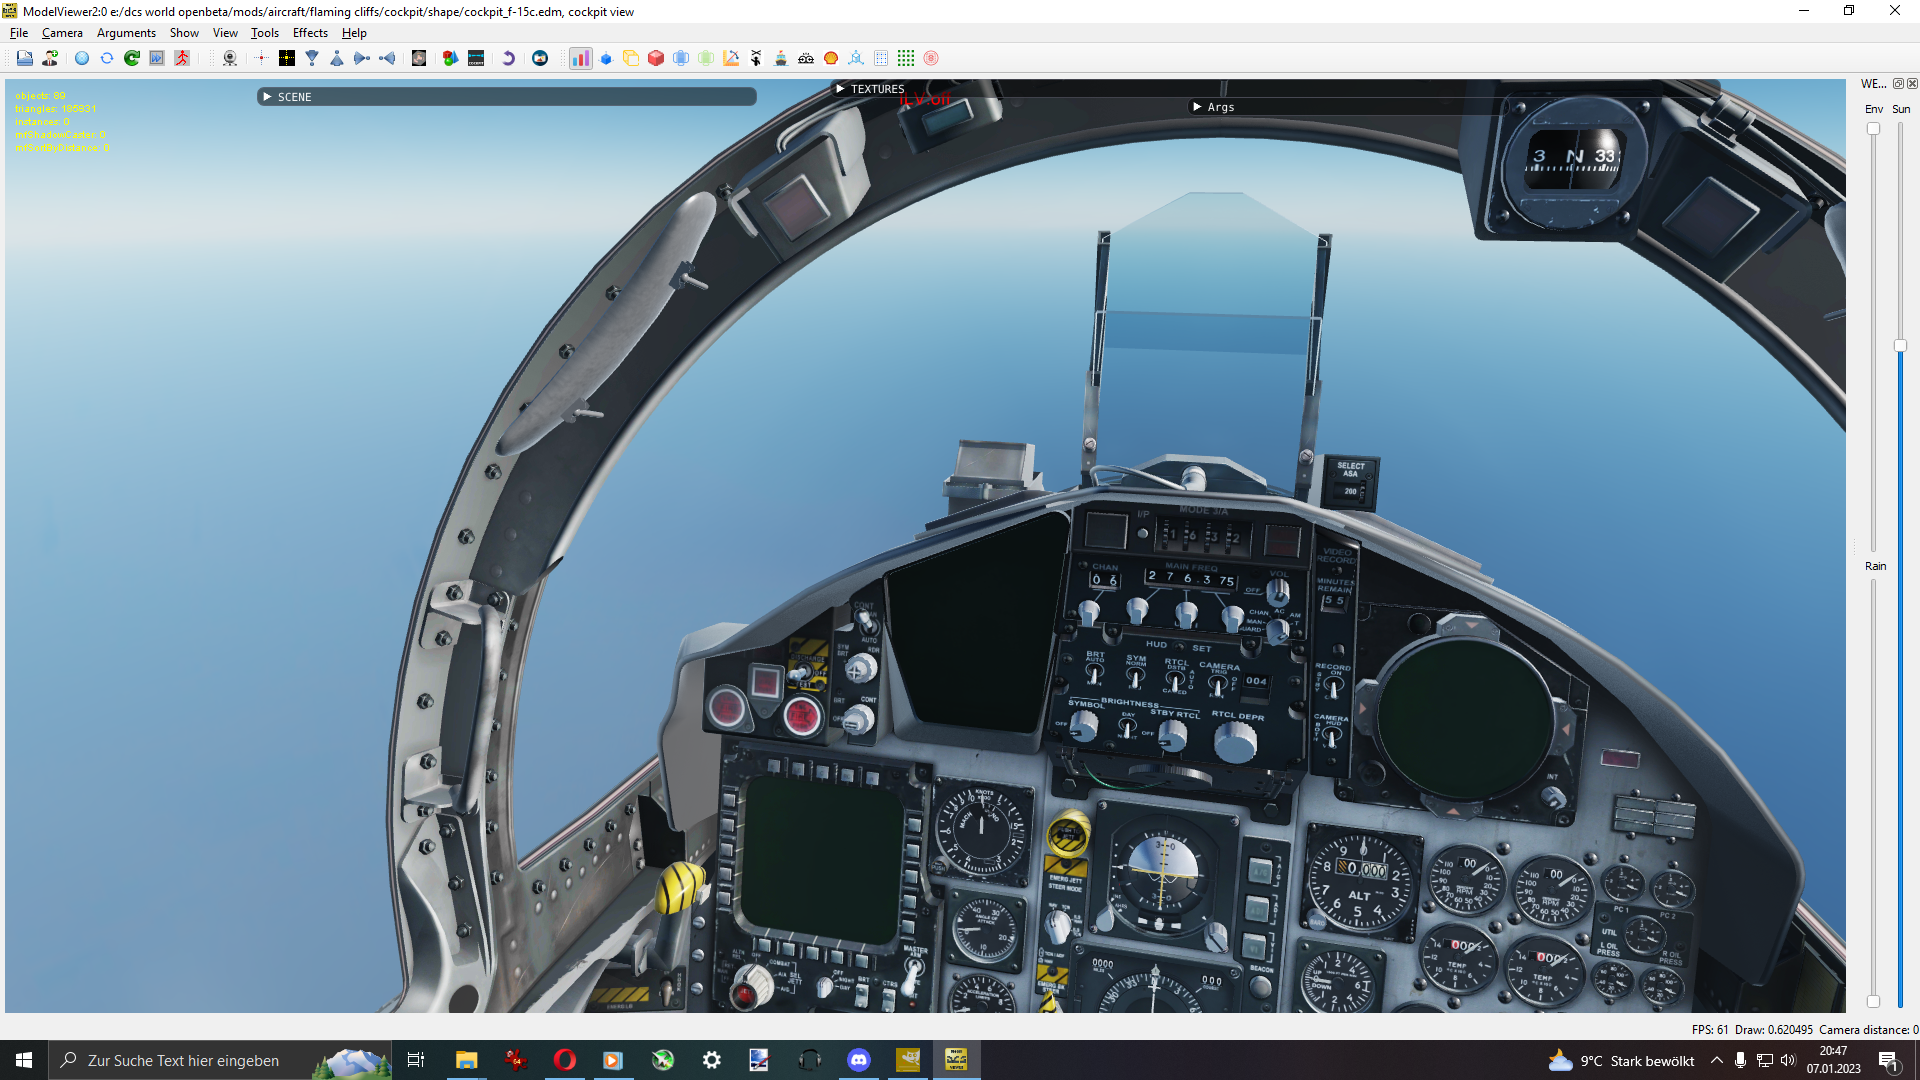Screen dimensions: 1920x1080
Task: Toggle the dotted square grid icon
Action: pyautogui.click(x=881, y=58)
